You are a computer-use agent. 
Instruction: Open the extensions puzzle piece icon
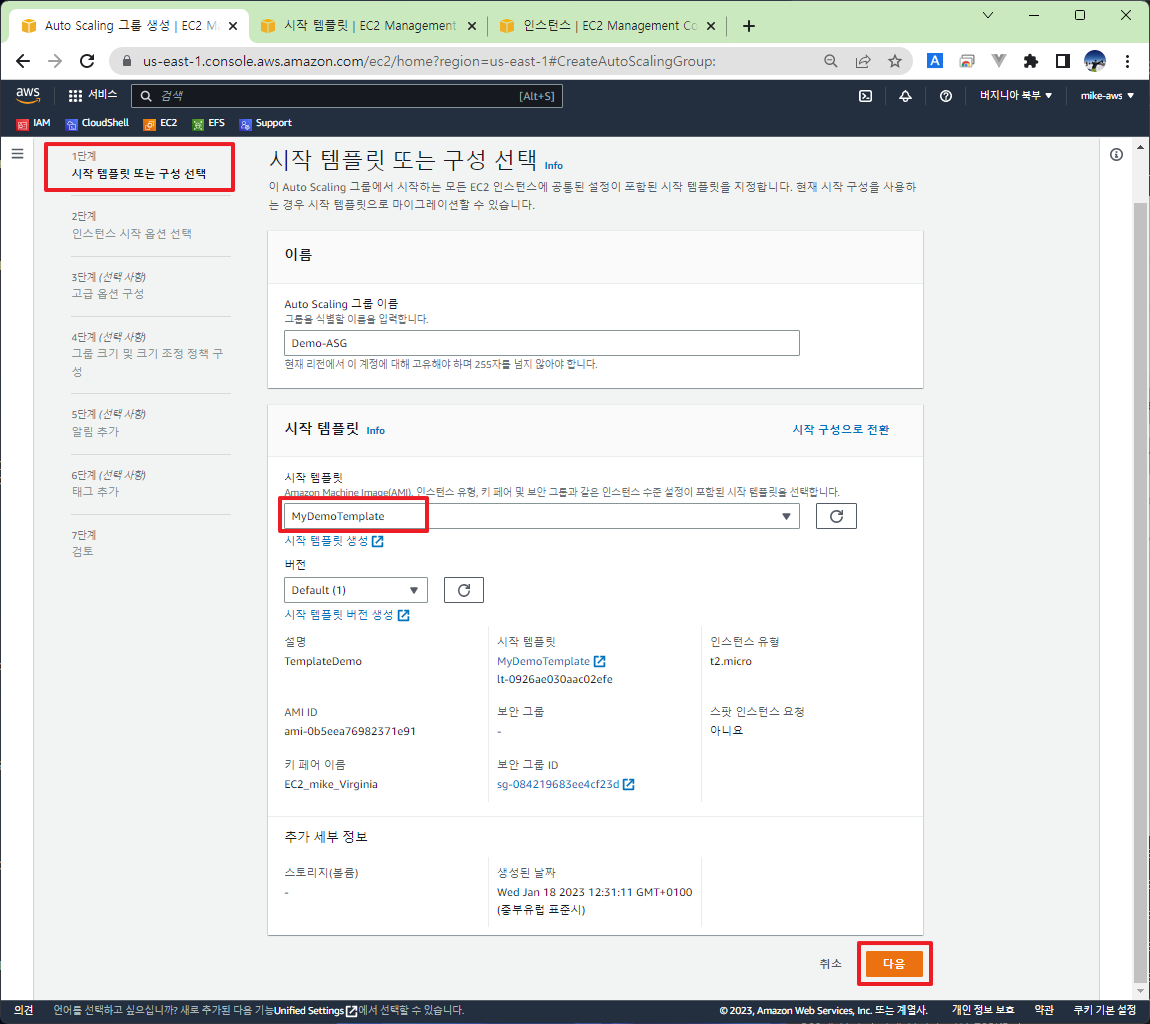point(1030,61)
